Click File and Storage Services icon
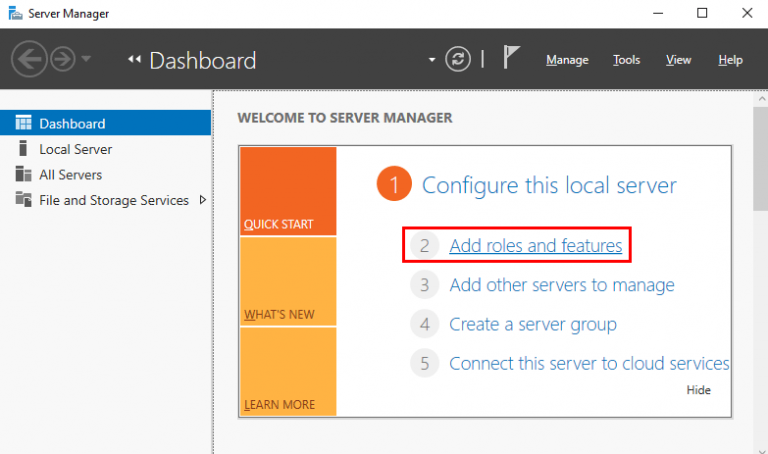 click(23, 199)
